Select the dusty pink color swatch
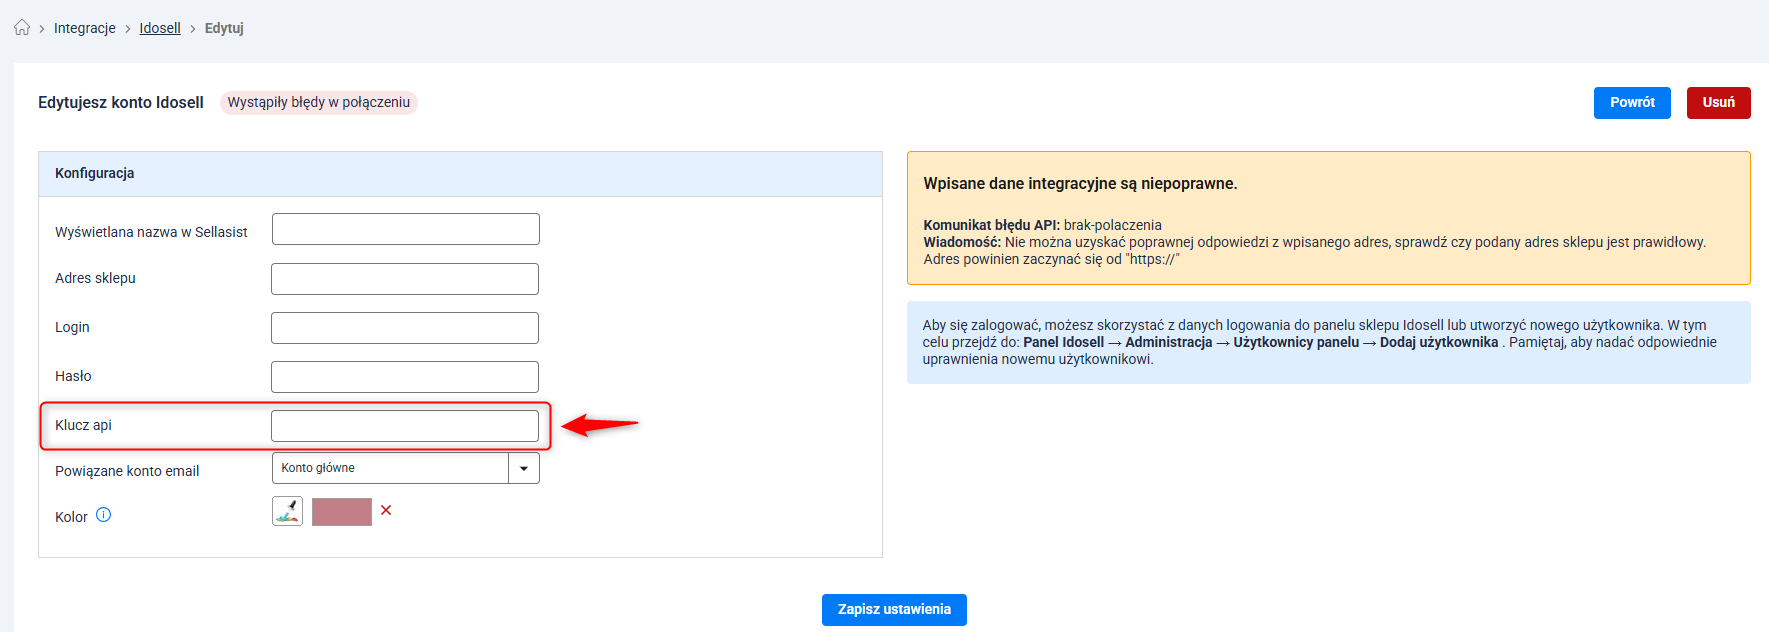Screen dimensions: 1769x632 tap(342, 512)
